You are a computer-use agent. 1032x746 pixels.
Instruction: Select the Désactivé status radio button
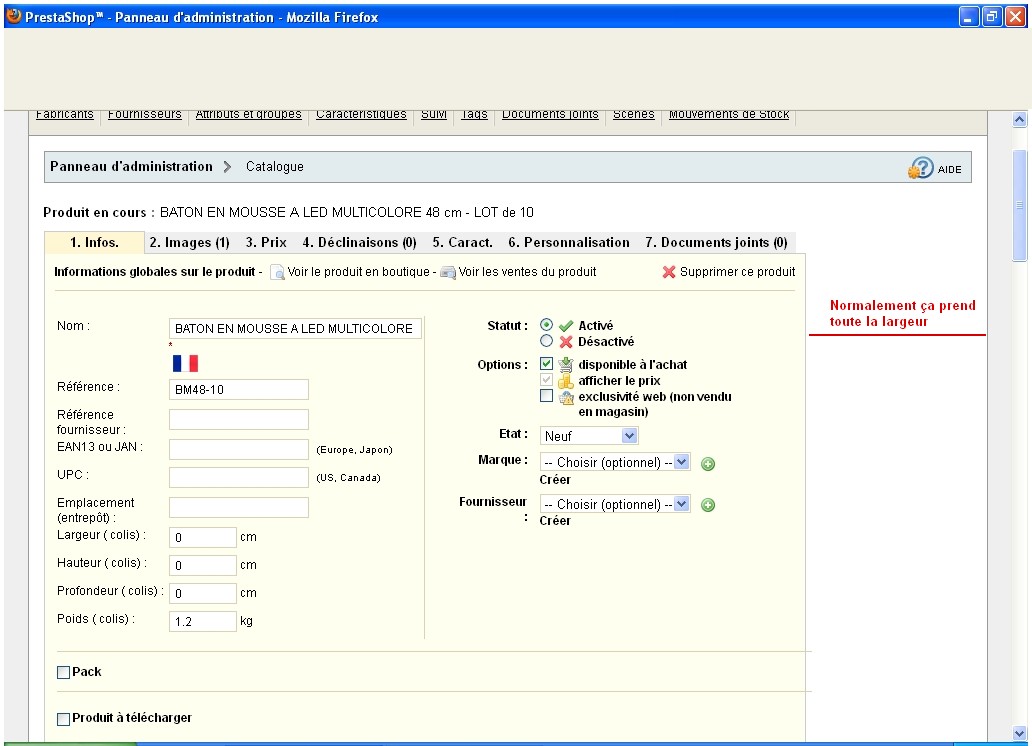pos(546,340)
